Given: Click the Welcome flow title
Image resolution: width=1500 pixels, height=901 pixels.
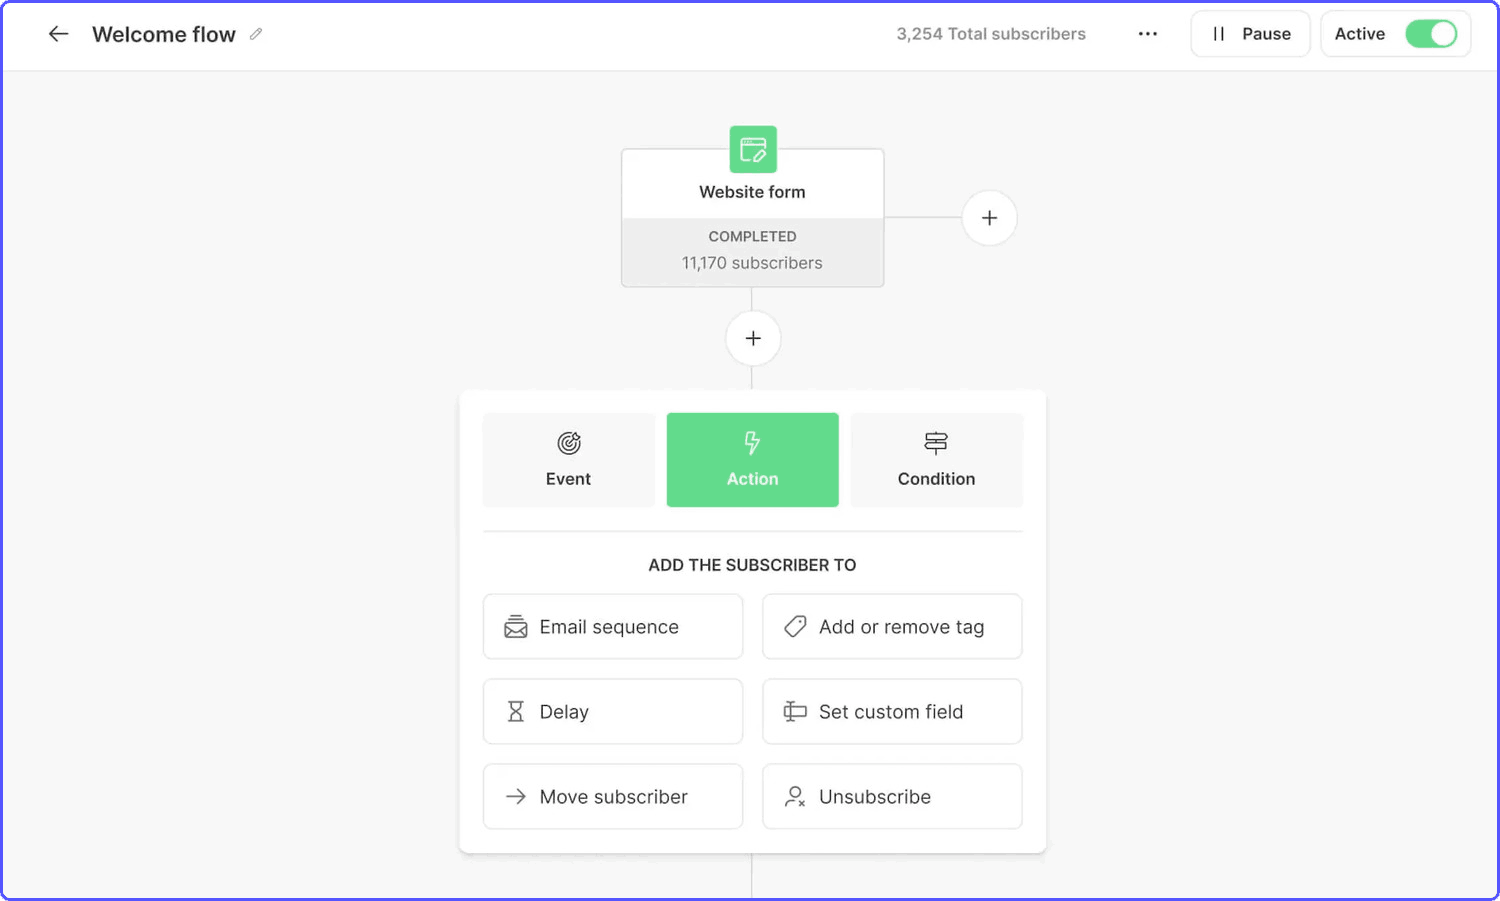Looking at the screenshot, I should coord(164,34).
